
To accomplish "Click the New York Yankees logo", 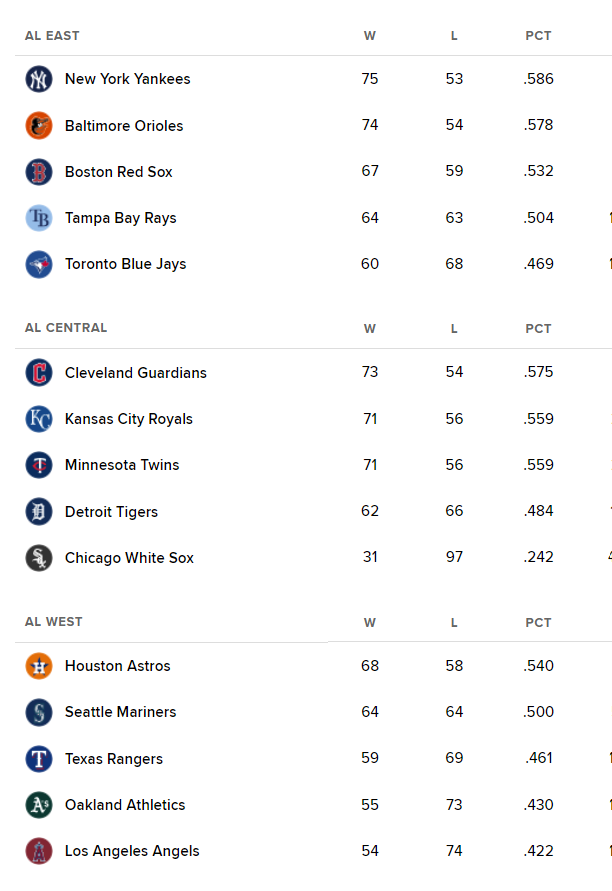I will click(x=39, y=79).
